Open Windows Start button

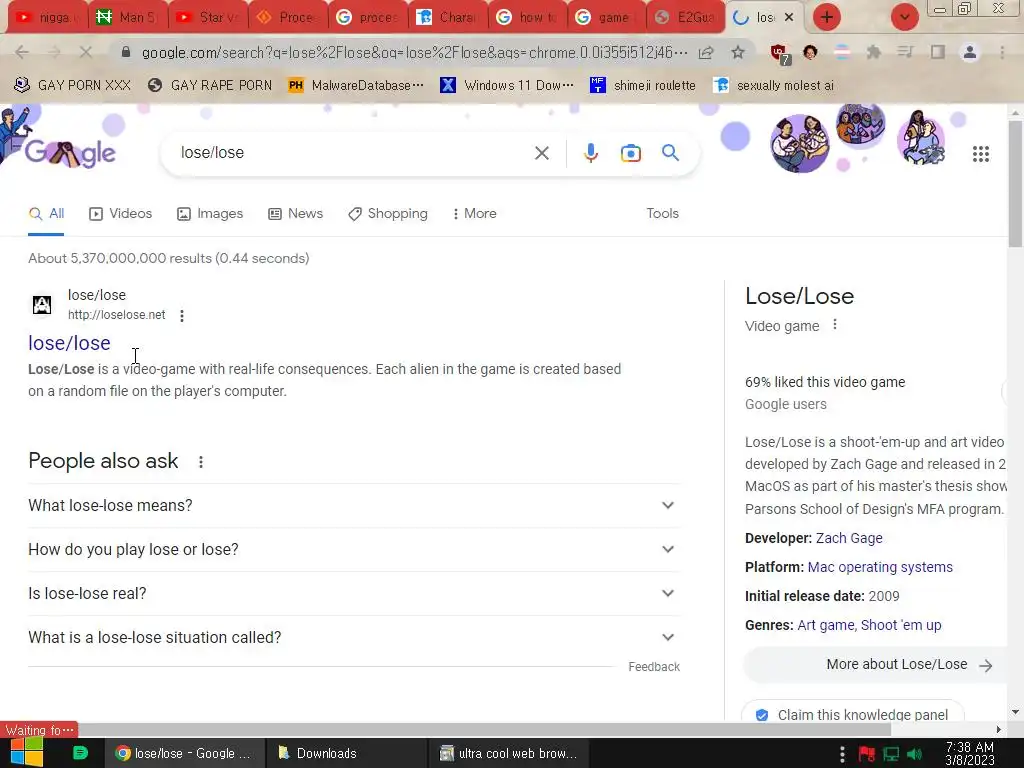coord(26,752)
